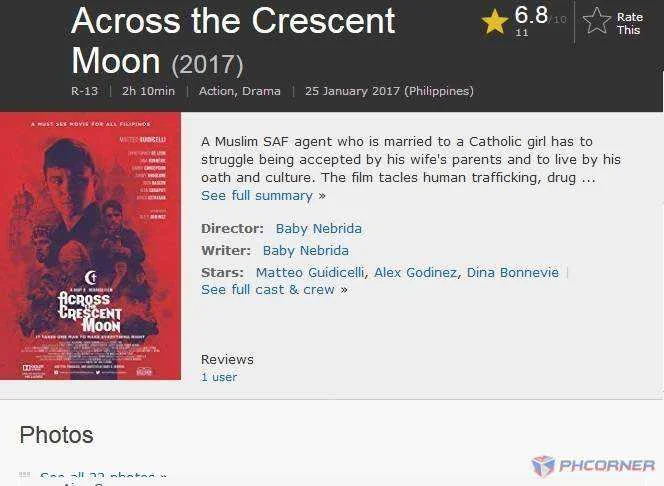The image size is (664, 486).
Task: Open the Across the Crescent Moon poster
Action: tap(90, 246)
